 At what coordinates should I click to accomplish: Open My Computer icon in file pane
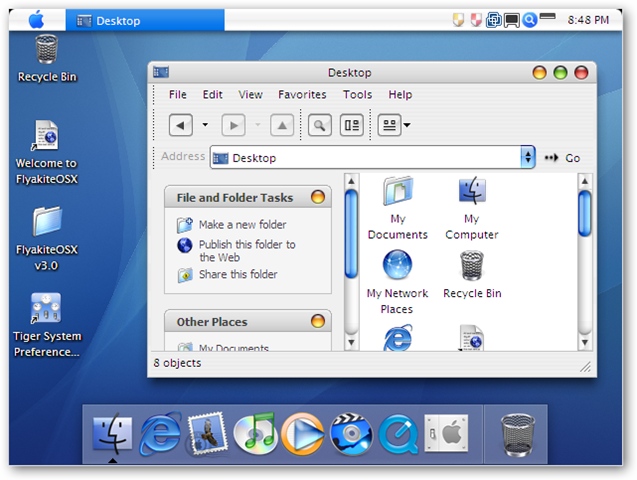click(472, 208)
